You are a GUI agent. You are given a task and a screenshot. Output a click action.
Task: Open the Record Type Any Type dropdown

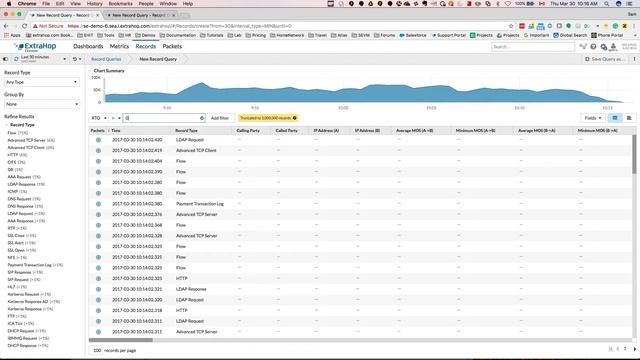point(42,82)
